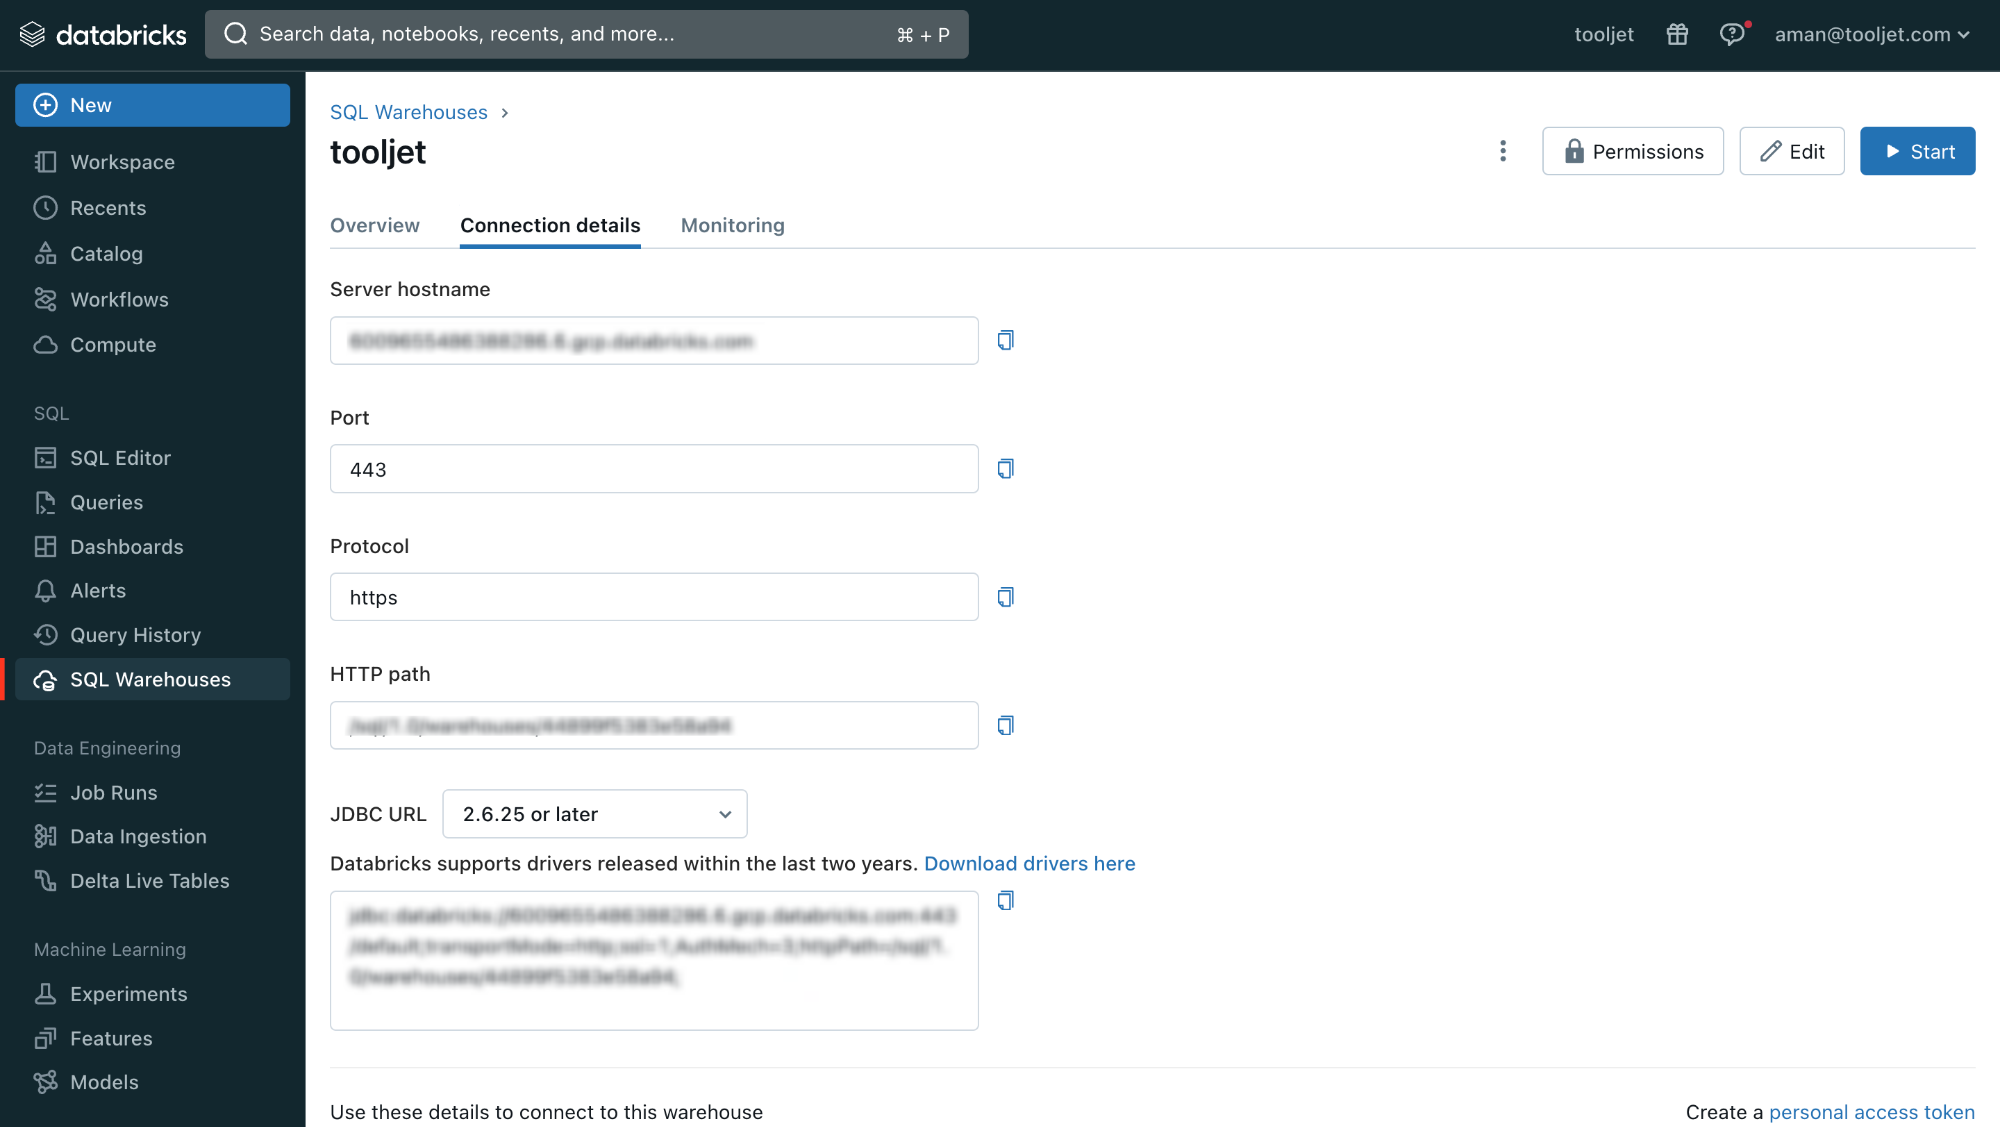Screen dimensions: 2000x1127
Task: Switch to the Overview tab
Action: click(x=374, y=224)
